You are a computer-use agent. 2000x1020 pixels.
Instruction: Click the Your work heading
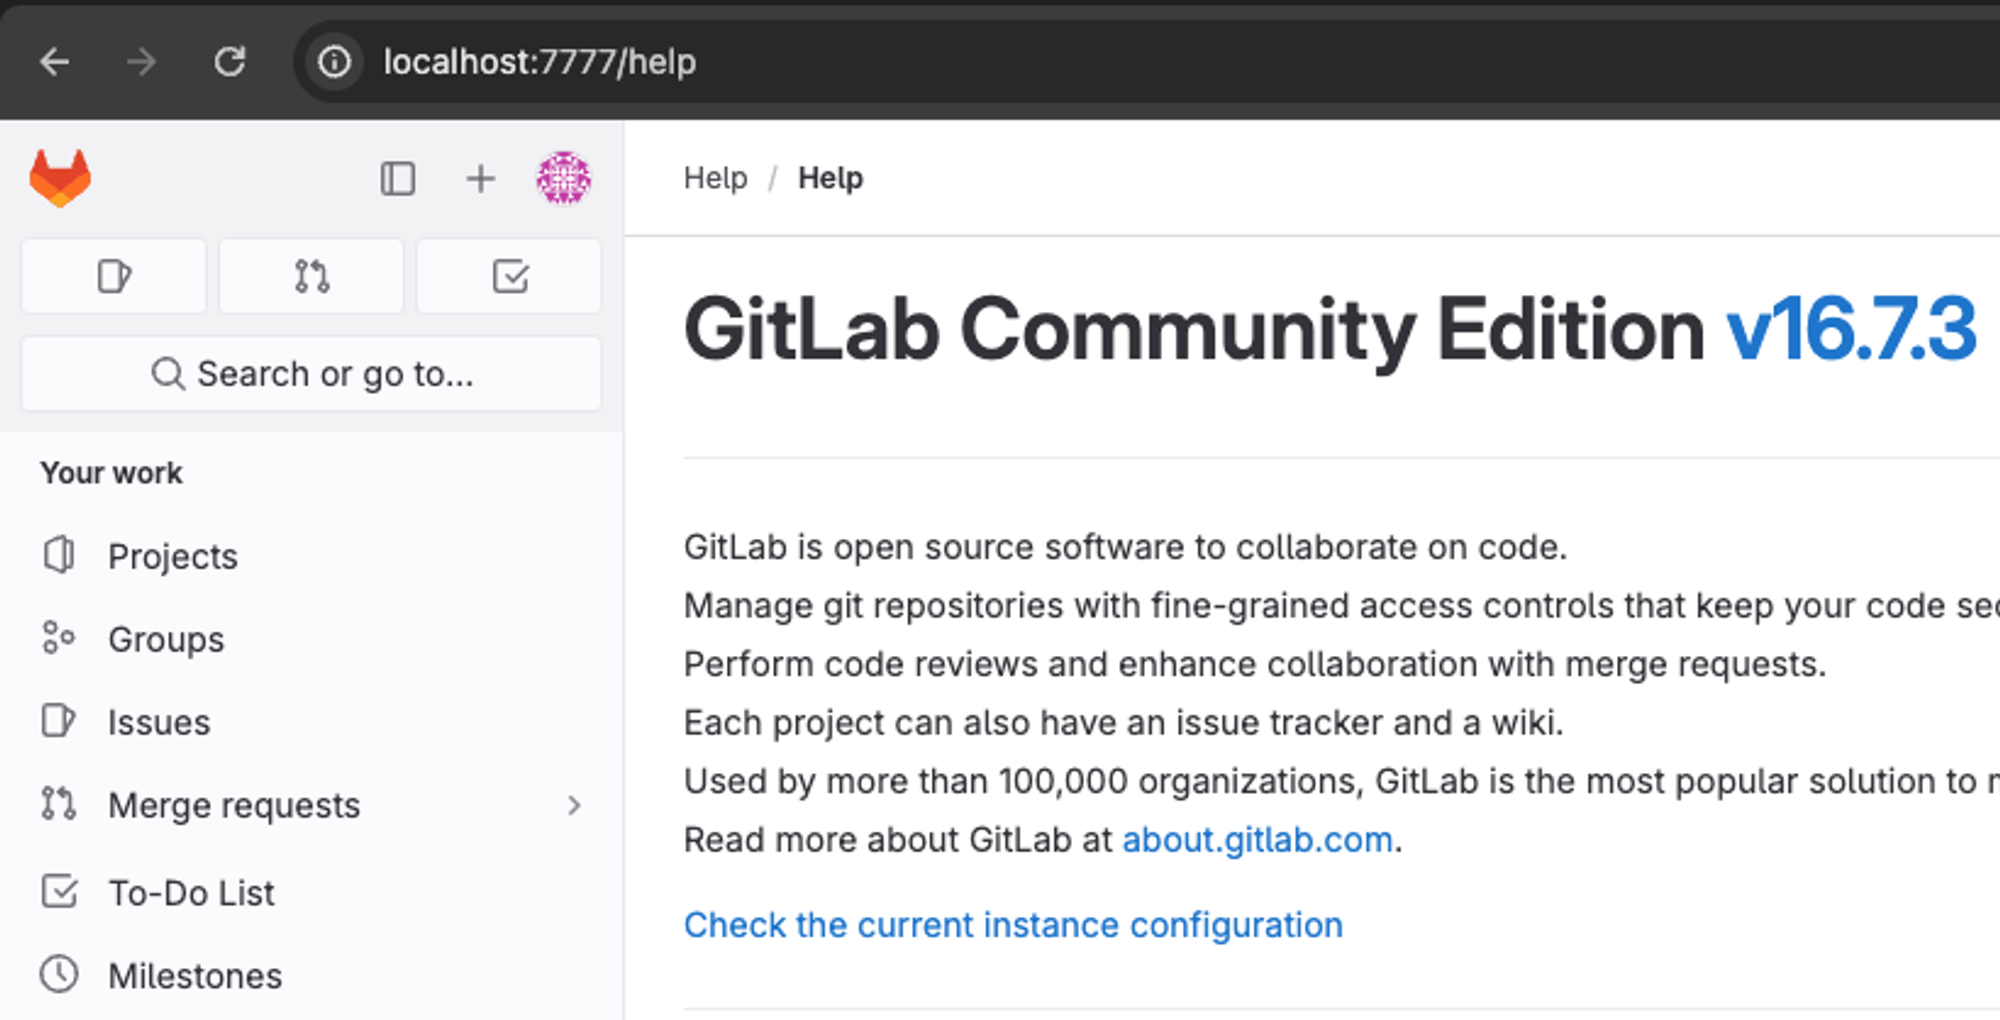pos(111,473)
